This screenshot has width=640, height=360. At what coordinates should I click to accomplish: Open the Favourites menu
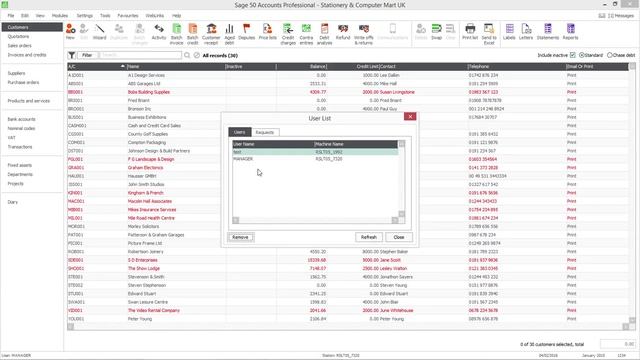[128, 16]
